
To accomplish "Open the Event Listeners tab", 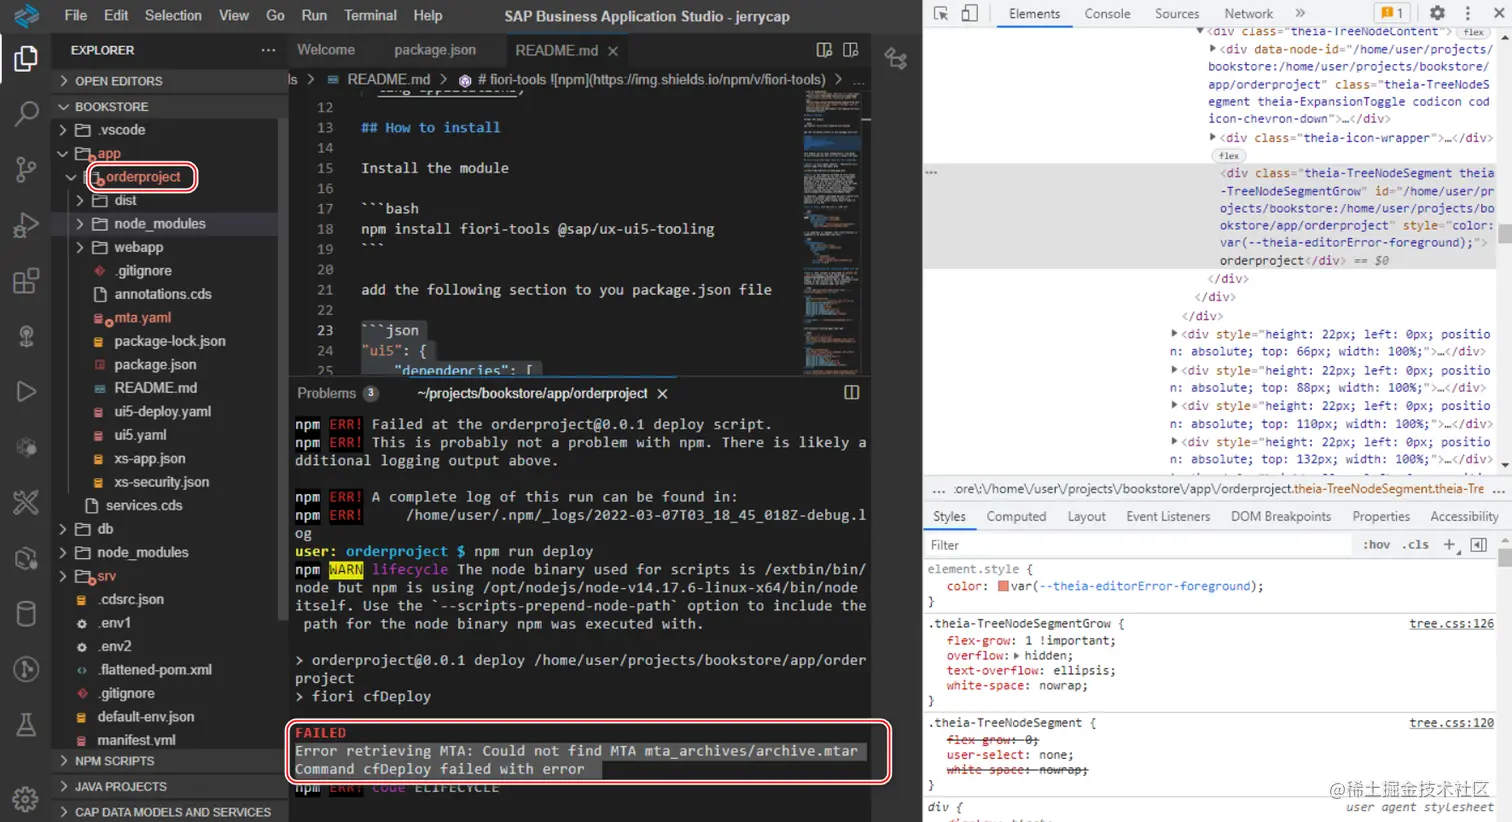I will (x=1168, y=517).
